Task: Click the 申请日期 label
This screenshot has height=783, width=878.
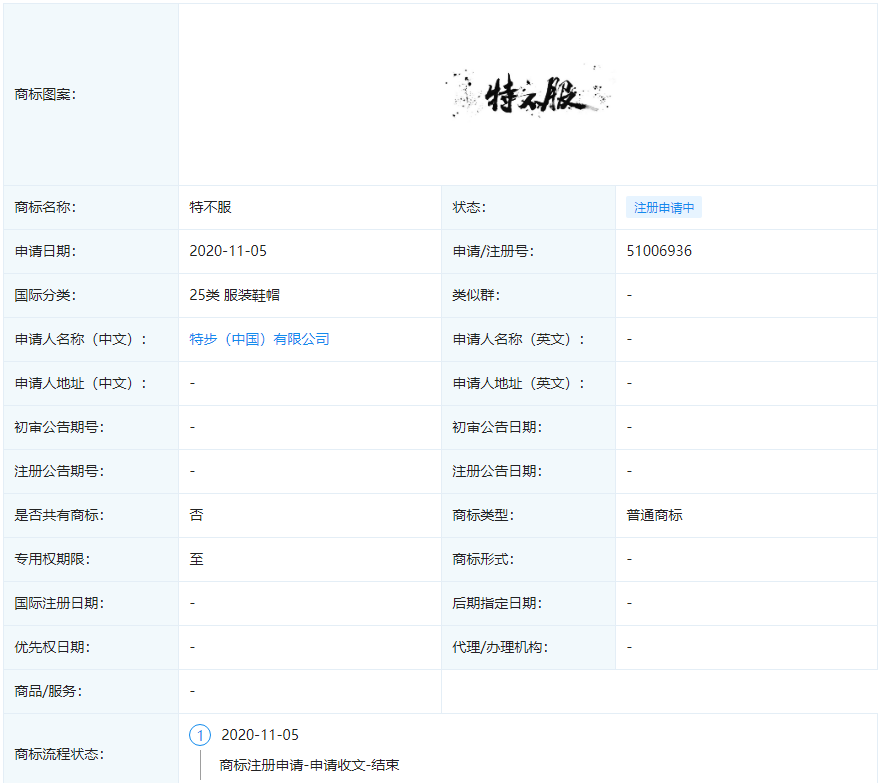Action: (45, 251)
